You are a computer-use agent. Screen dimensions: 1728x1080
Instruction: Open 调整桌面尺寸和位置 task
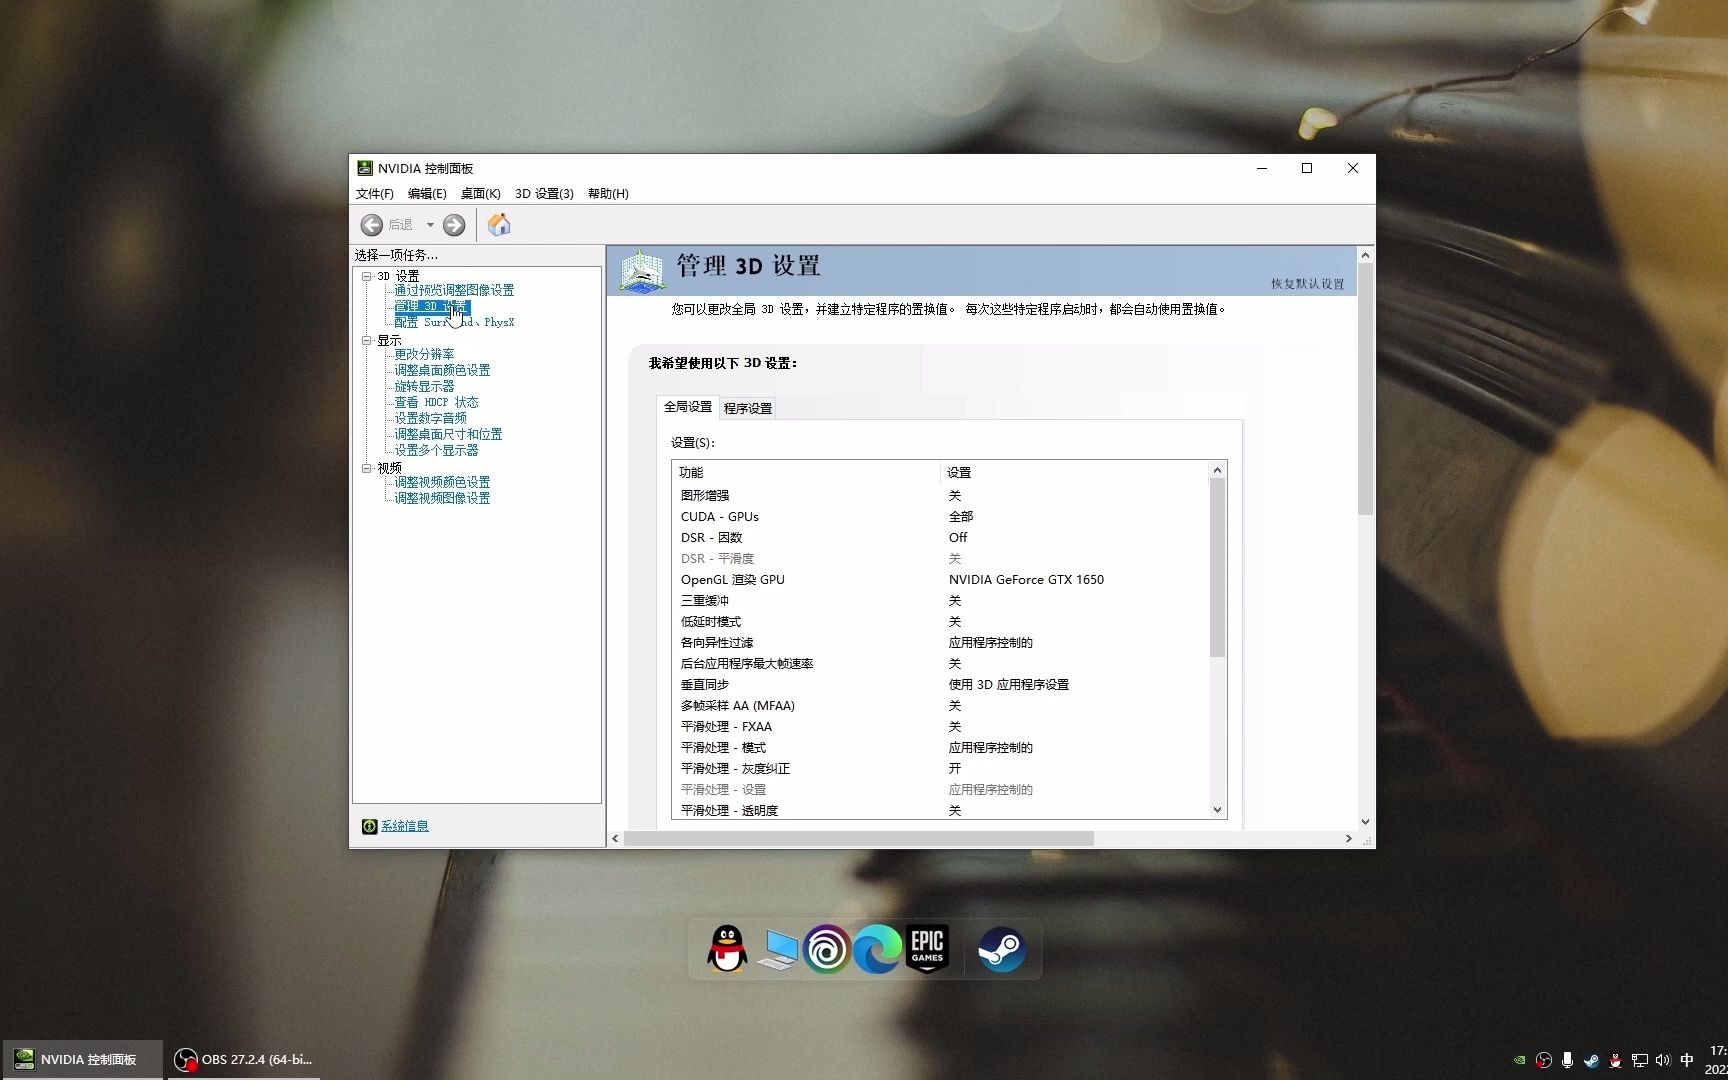point(448,434)
